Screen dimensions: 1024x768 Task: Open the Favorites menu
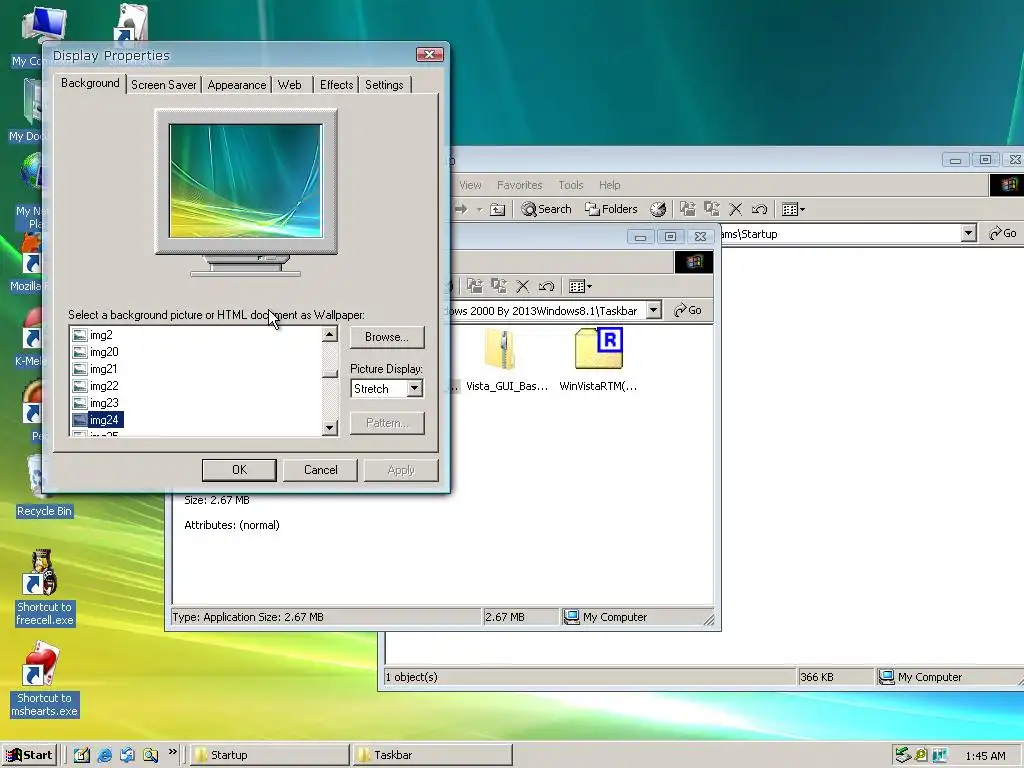[x=519, y=185]
